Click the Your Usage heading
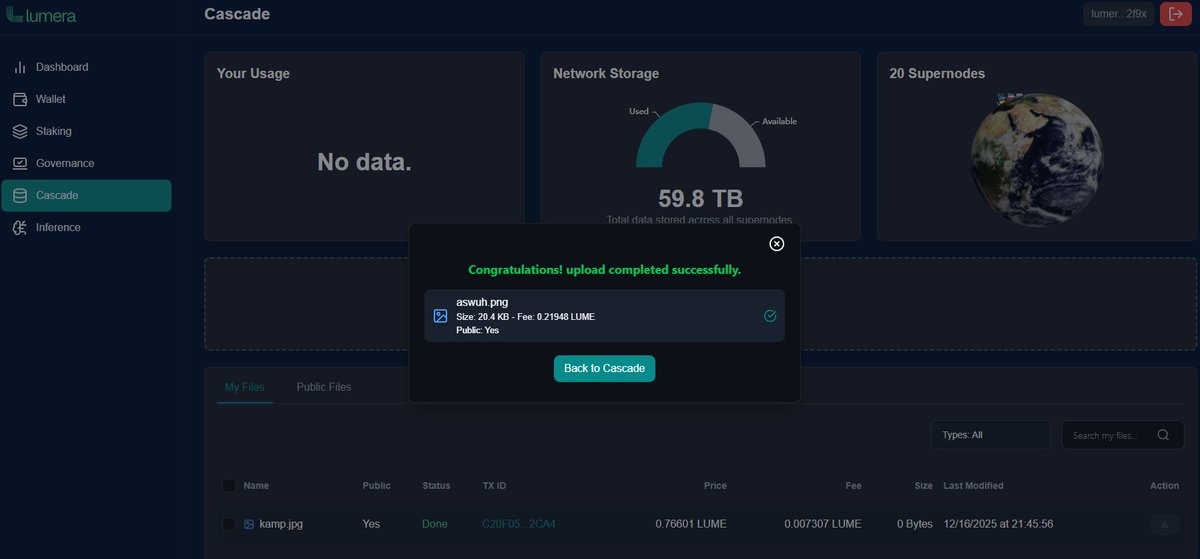This screenshot has width=1200, height=559. click(x=253, y=74)
